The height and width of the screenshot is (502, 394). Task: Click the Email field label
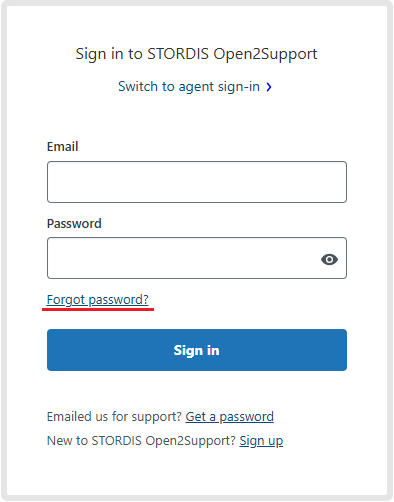pyautogui.click(x=62, y=147)
